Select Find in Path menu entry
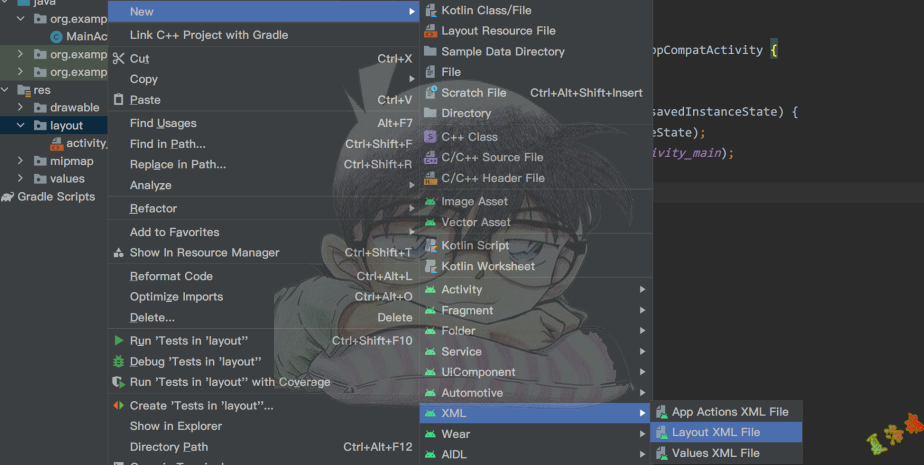The width and height of the screenshot is (924, 465). [167, 144]
